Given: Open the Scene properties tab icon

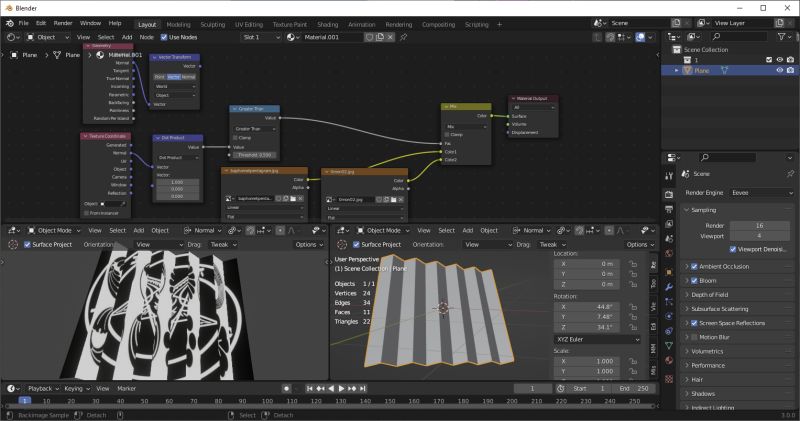Looking at the screenshot, I should click(669, 239).
